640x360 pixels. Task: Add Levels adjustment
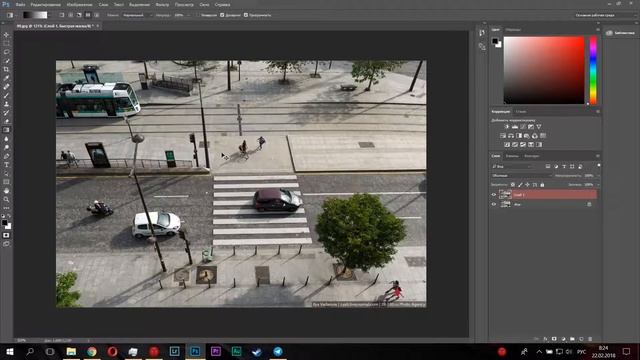point(515,127)
